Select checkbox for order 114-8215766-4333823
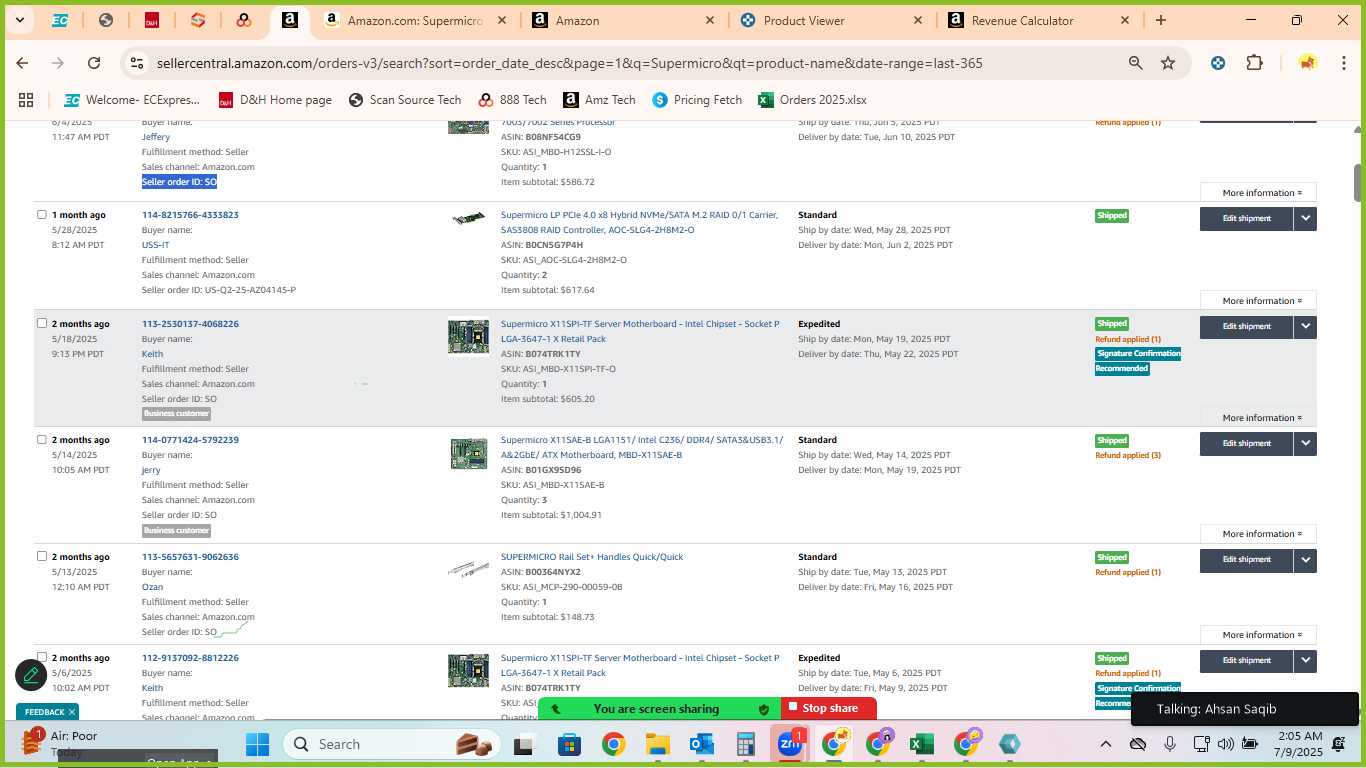Image resolution: width=1366 pixels, height=768 pixels. click(x=42, y=214)
